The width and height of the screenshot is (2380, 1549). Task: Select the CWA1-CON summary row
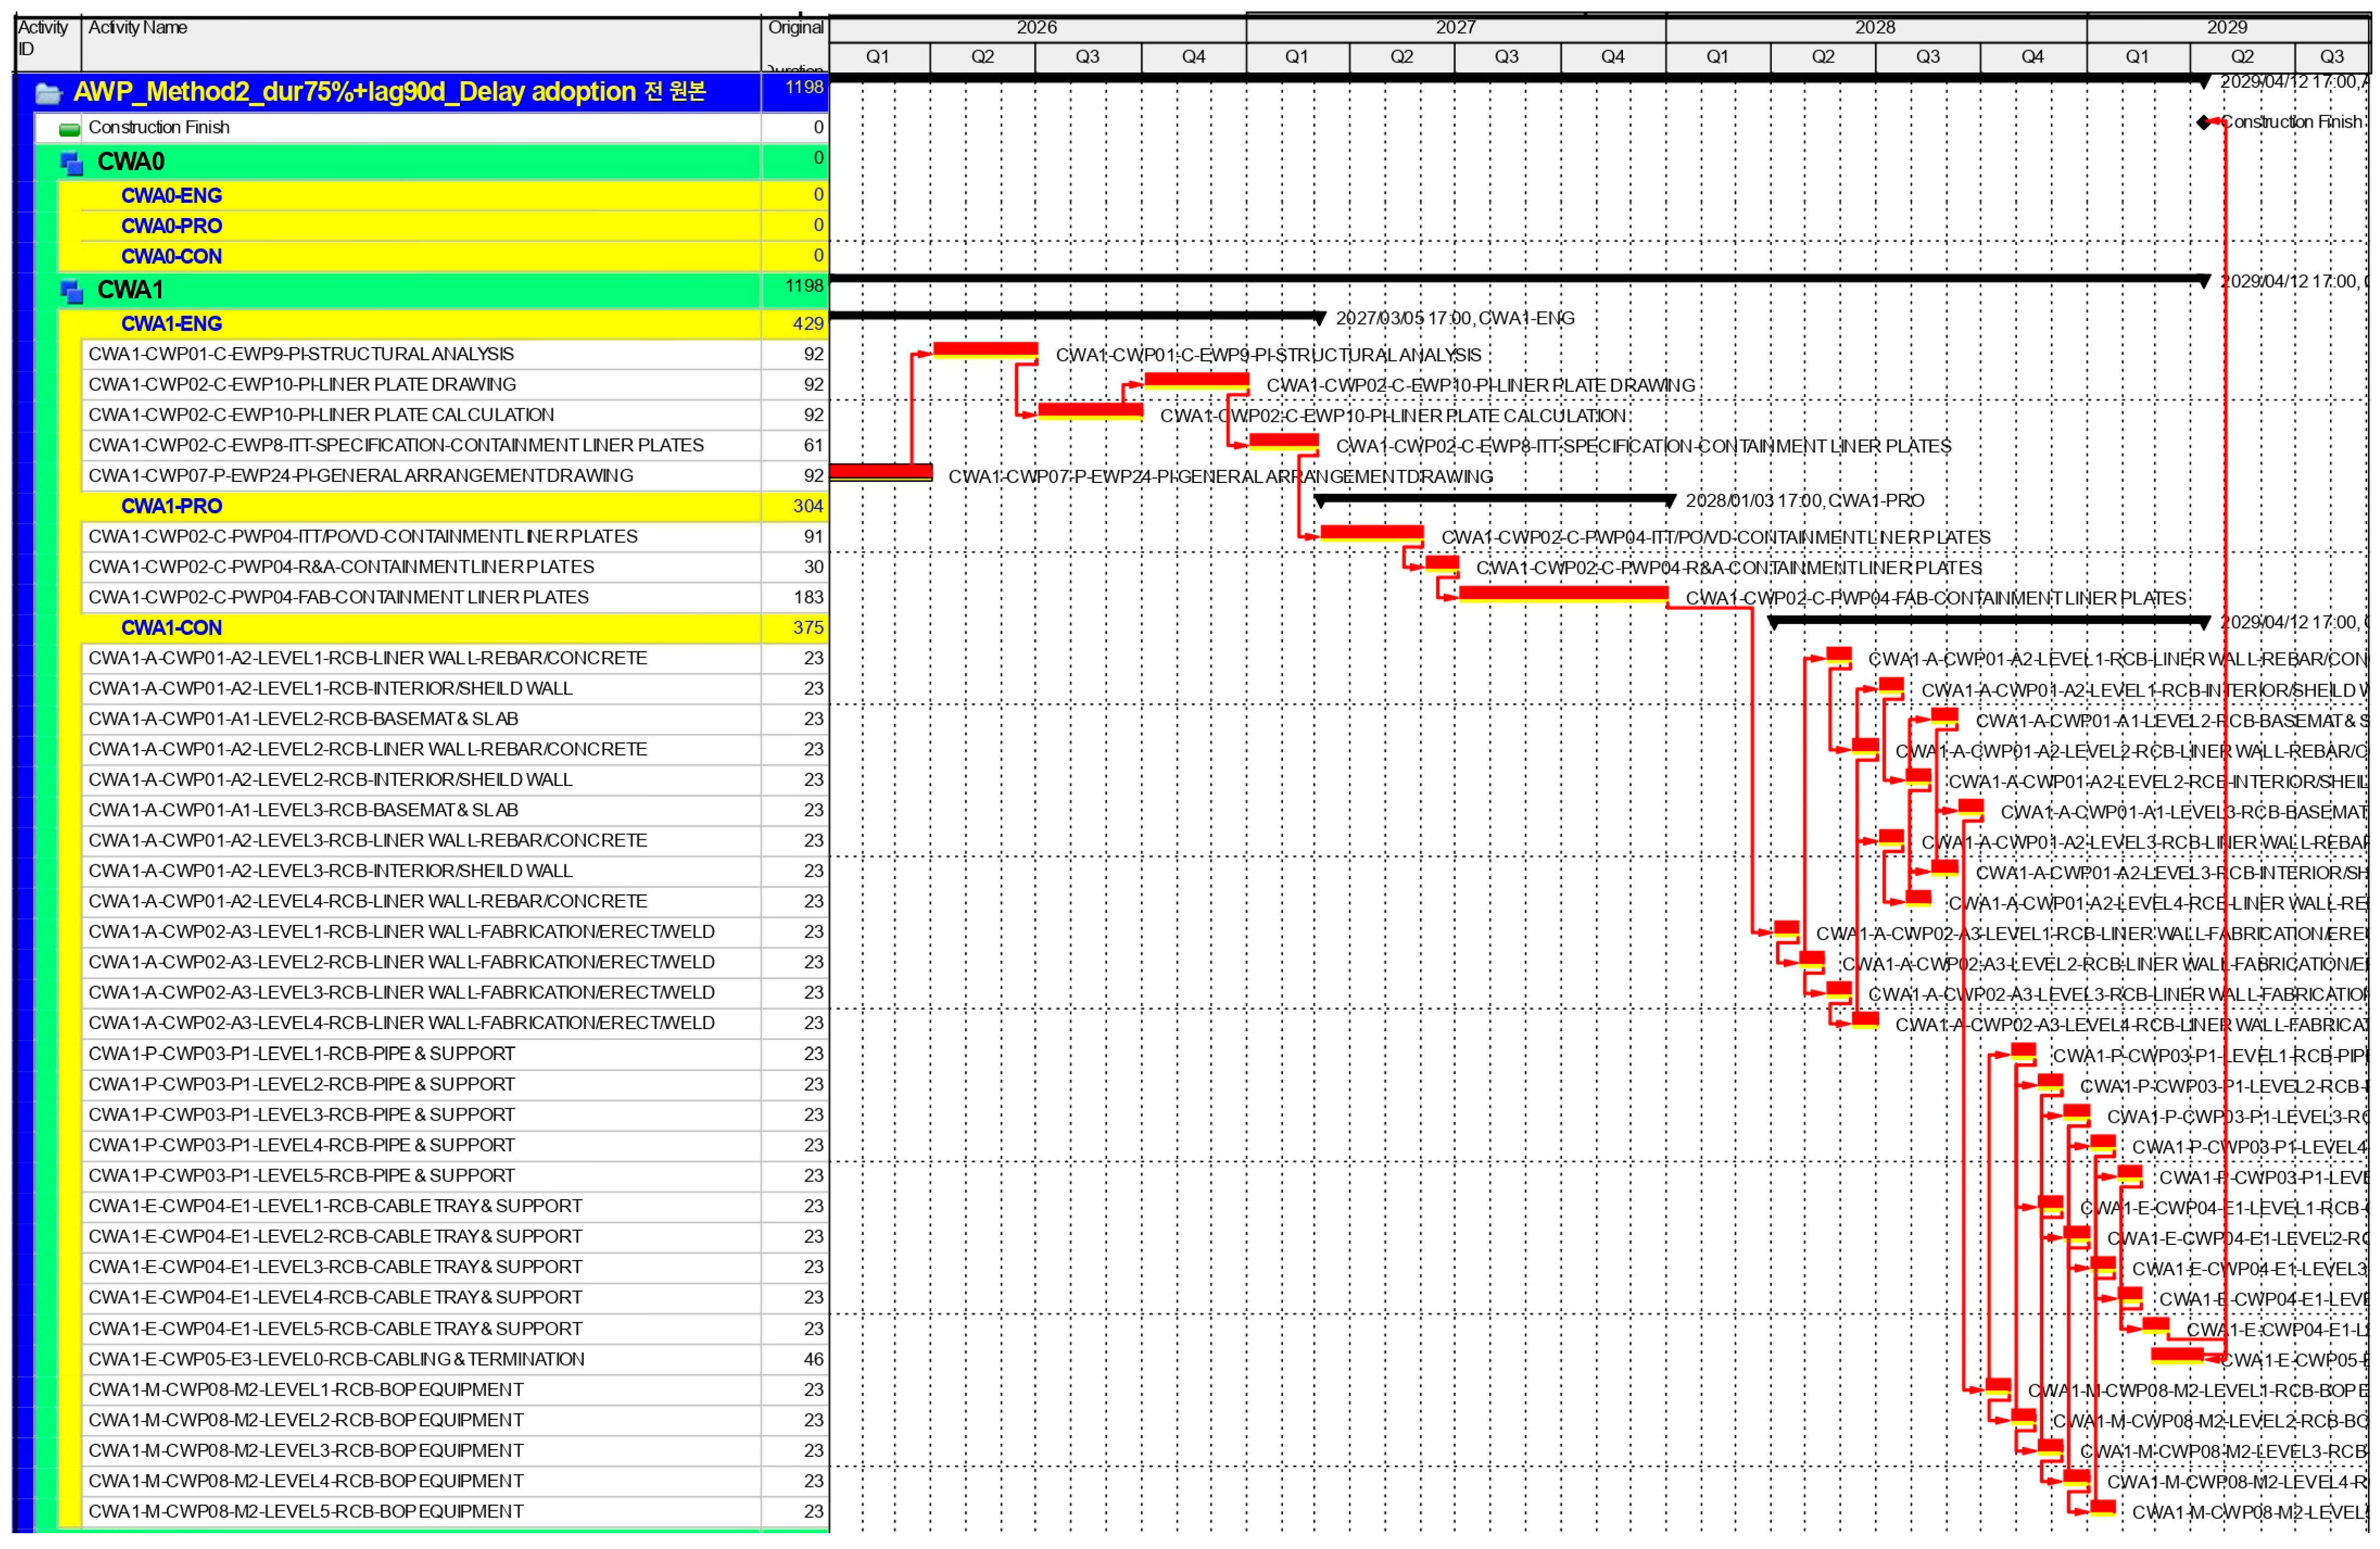pyautogui.click(x=172, y=628)
